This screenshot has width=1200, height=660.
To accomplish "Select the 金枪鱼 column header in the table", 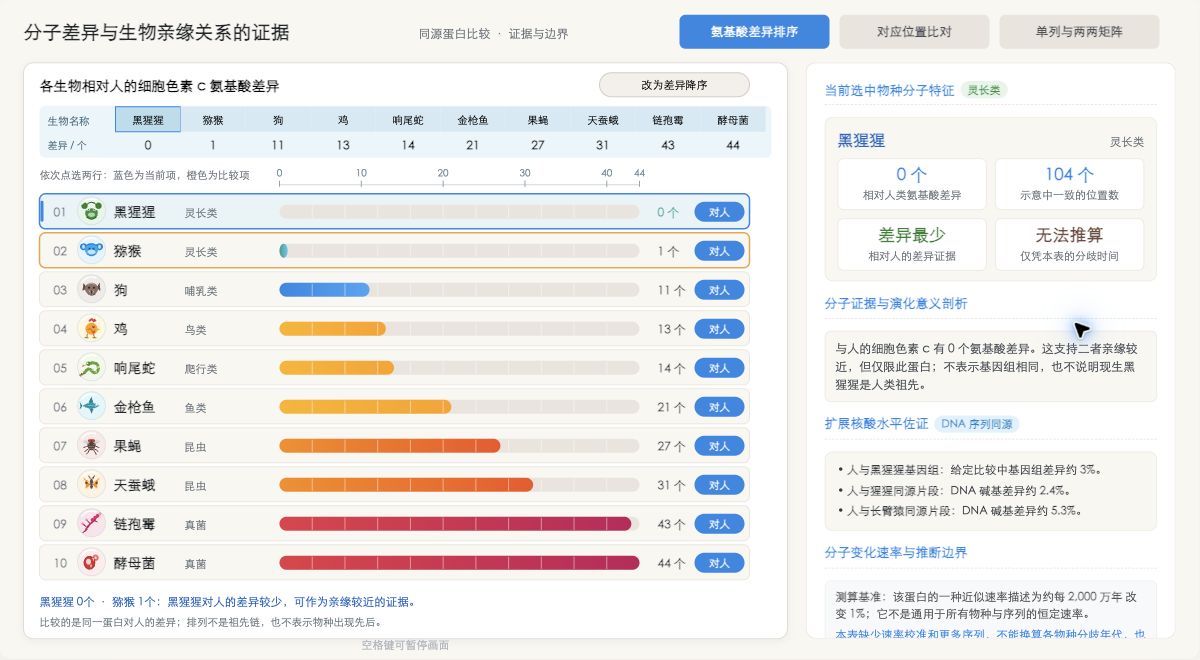I will pyautogui.click(x=473, y=119).
